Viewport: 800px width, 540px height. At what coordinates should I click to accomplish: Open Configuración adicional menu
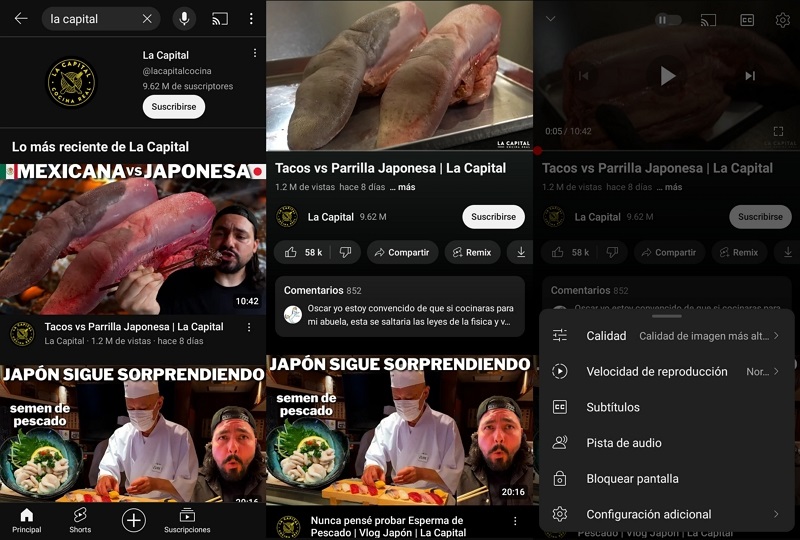pos(666,514)
